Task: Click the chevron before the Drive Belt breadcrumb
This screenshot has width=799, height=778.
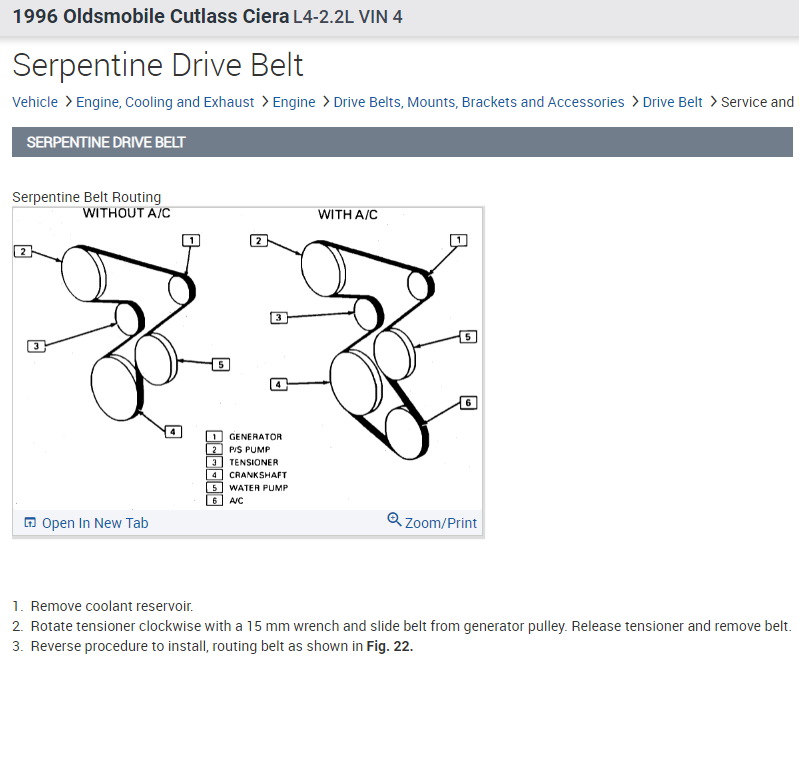Action: pyautogui.click(x=634, y=102)
